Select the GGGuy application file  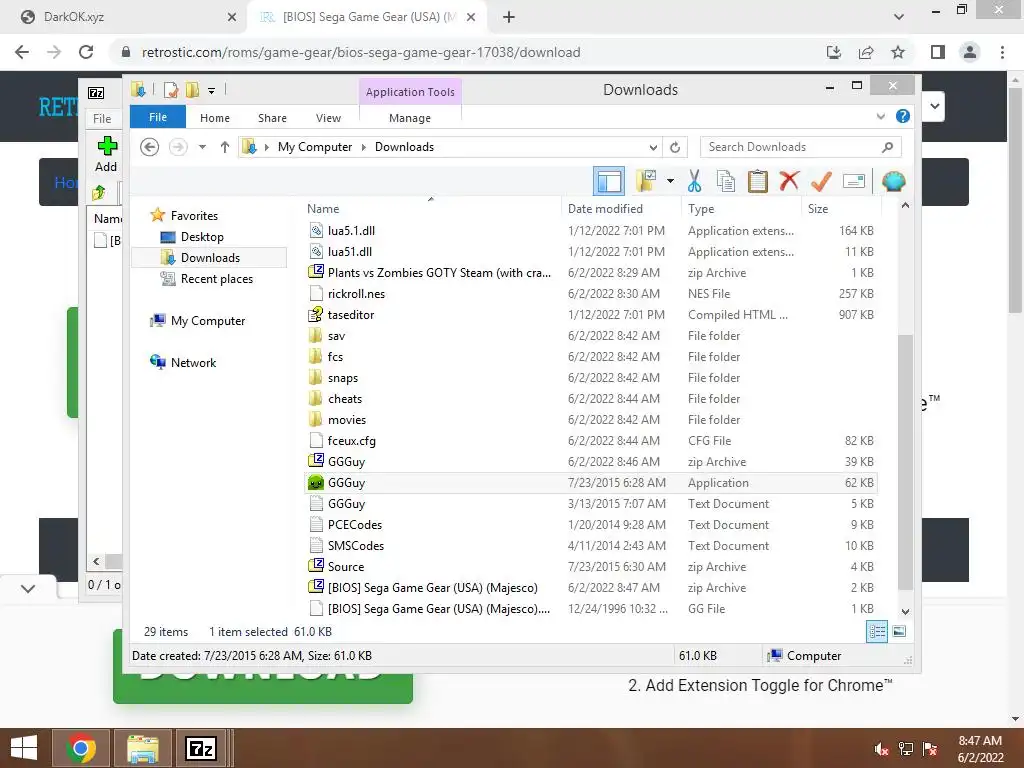point(590,483)
